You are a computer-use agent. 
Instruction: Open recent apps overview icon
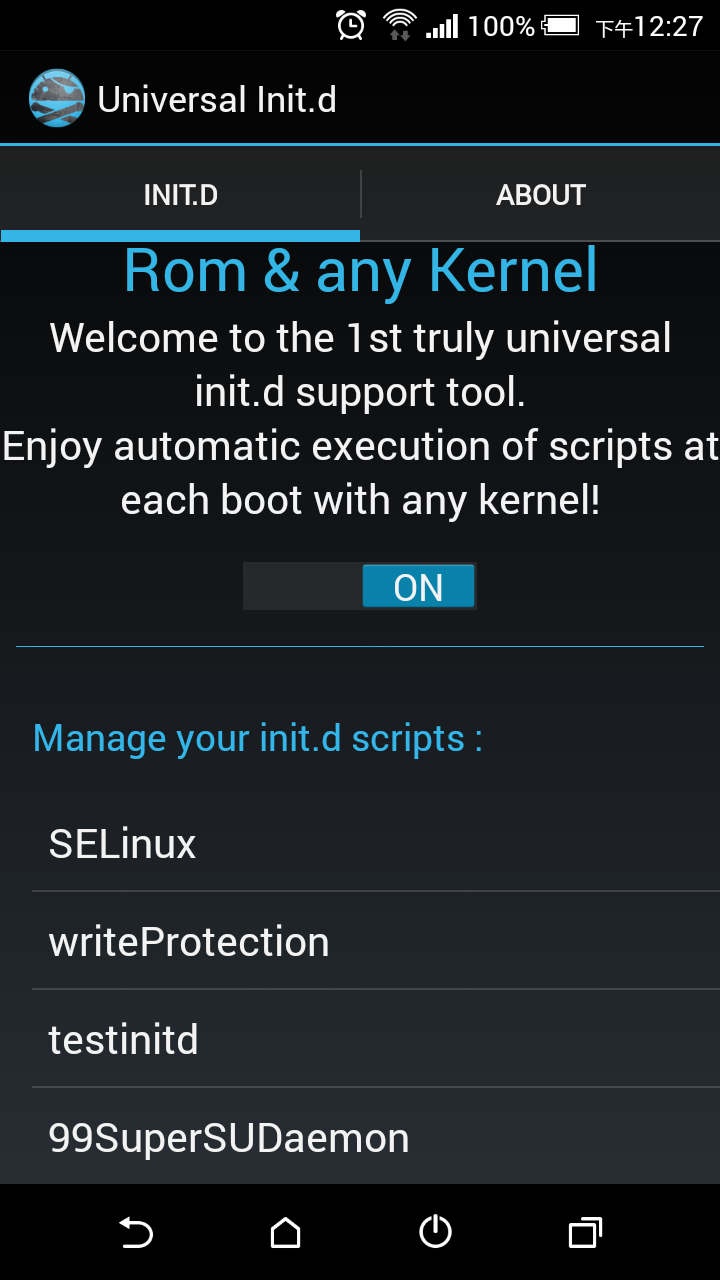click(x=585, y=1232)
